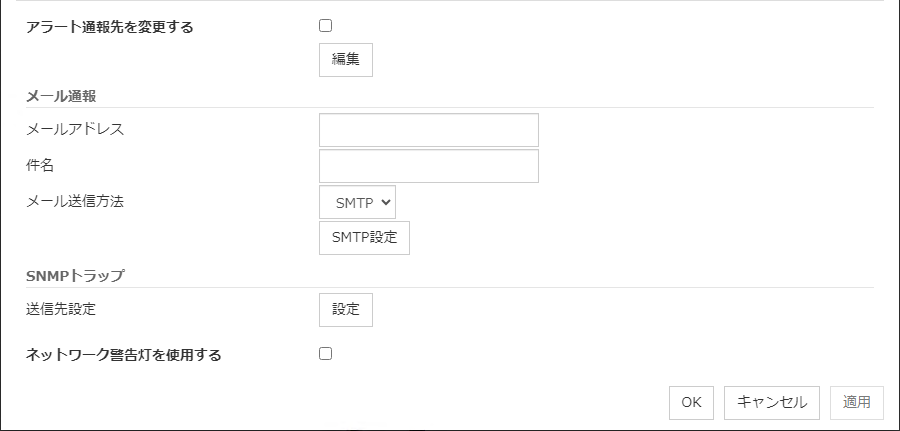Viewport: 900px width, 431px height.
Task: Confirm with the OK button
Action: point(691,402)
